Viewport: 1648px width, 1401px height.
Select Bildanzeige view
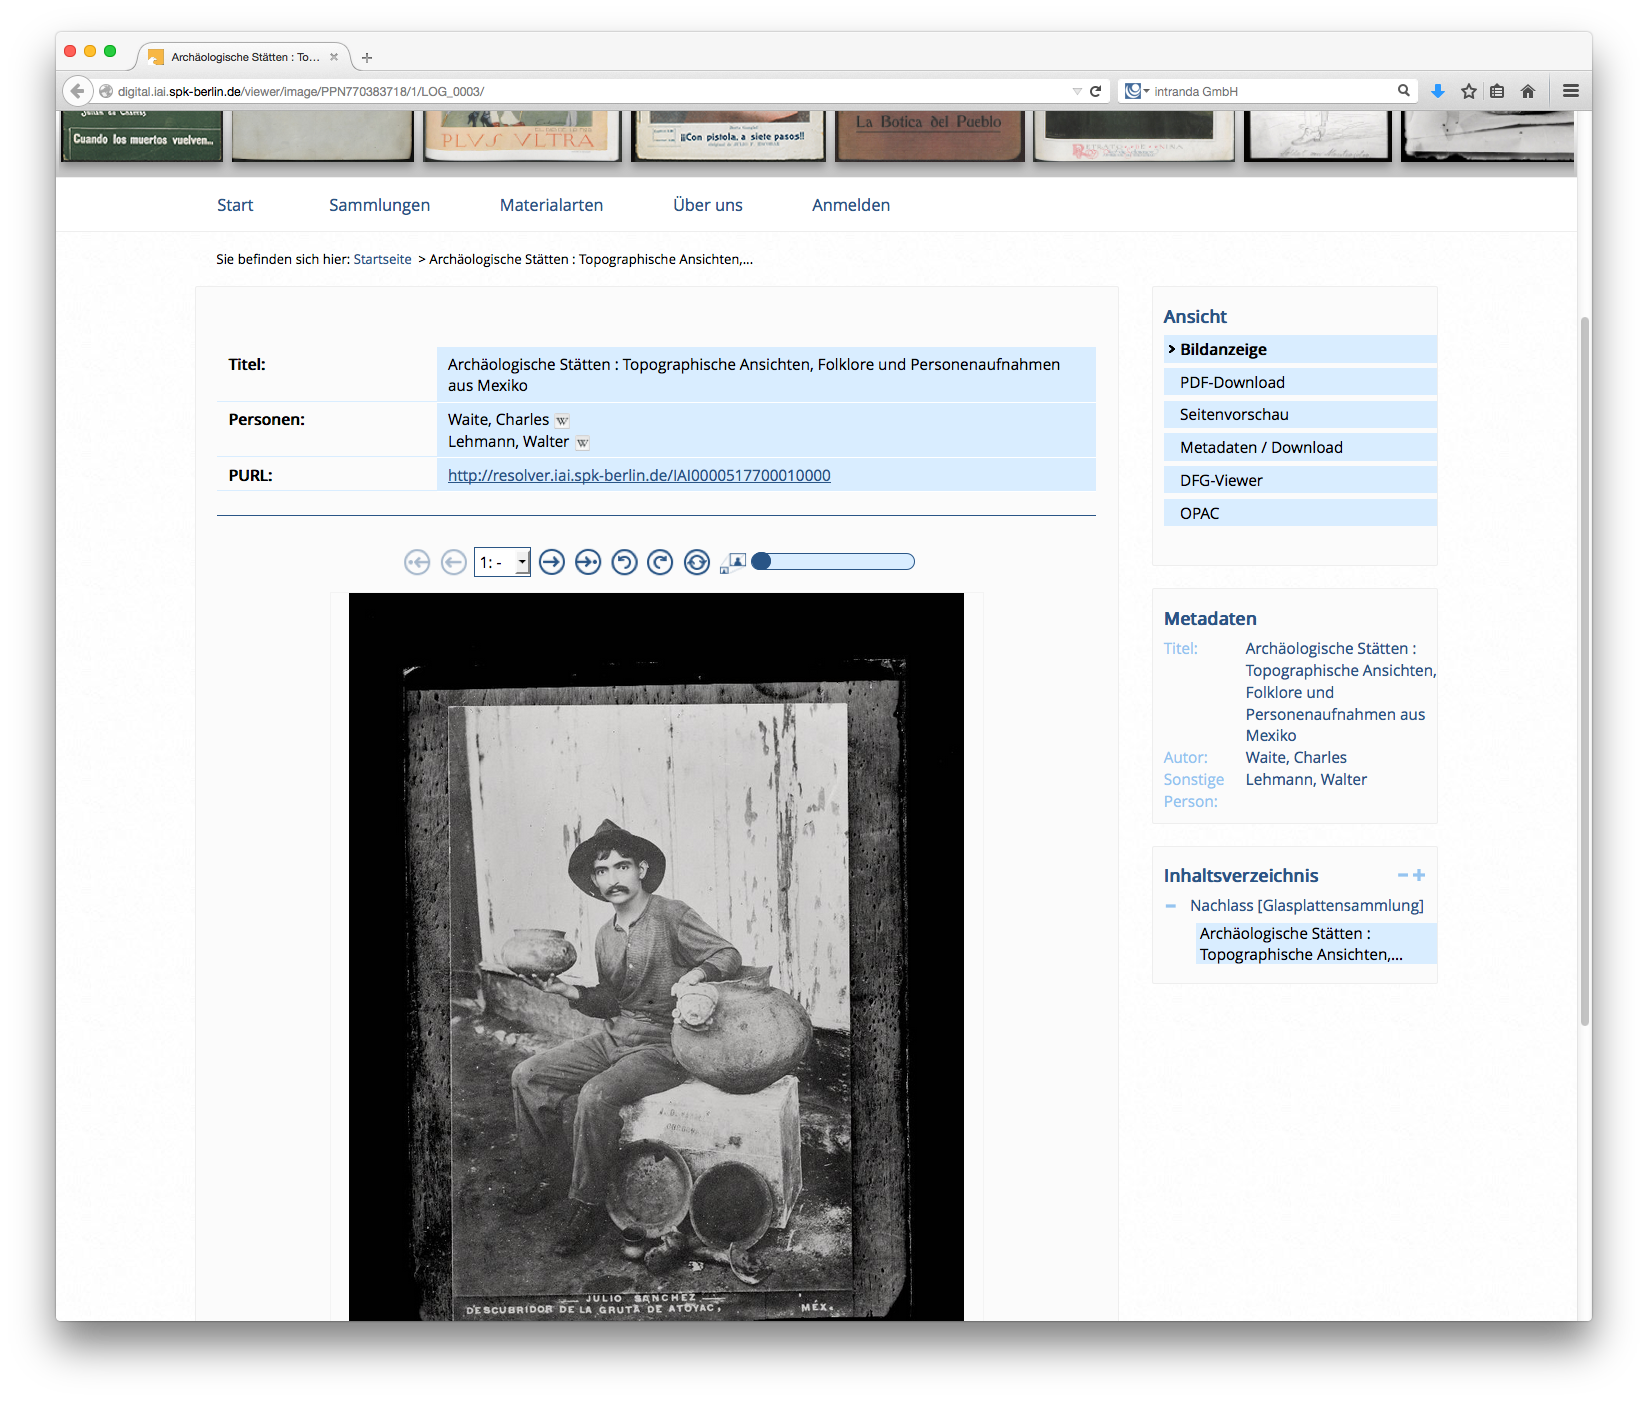tap(1300, 349)
